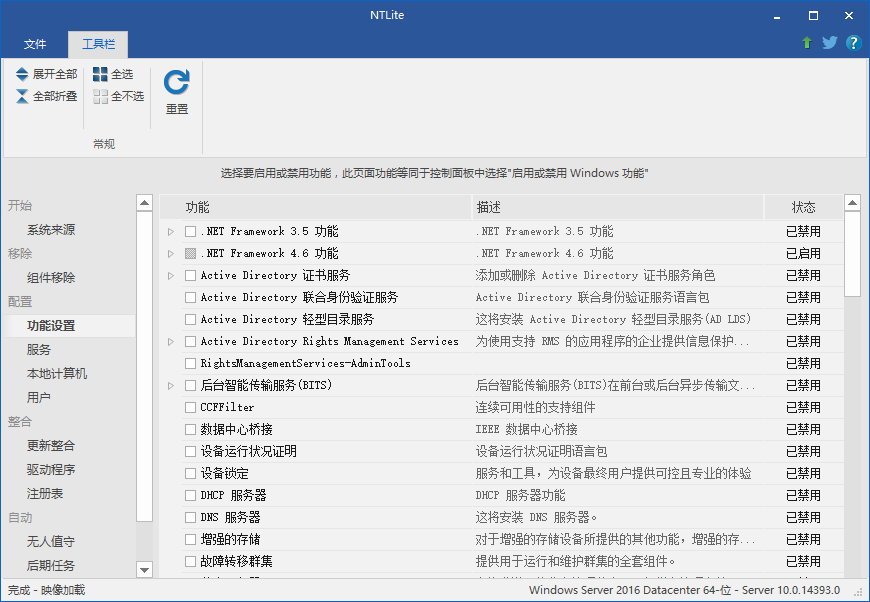Sort by the 功能 column header

[315, 208]
